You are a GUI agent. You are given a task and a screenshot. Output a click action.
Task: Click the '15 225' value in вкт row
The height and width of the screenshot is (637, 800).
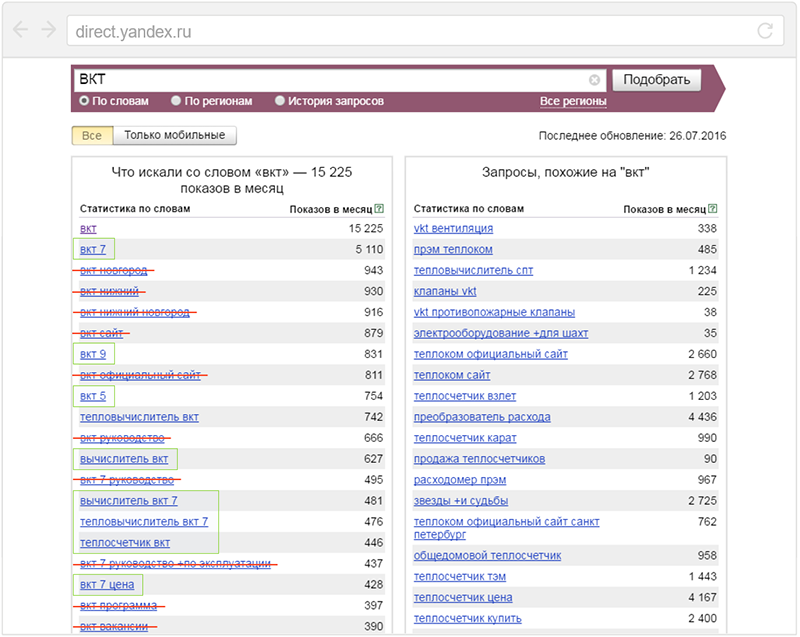pos(366,228)
